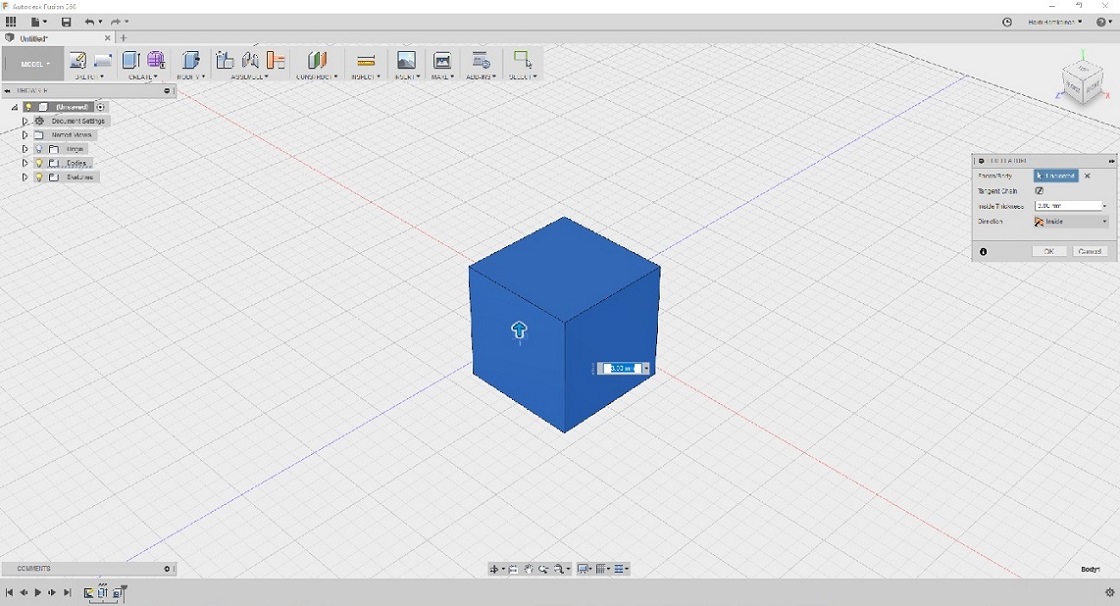The height and width of the screenshot is (606, 1120).
Task: Click the blue arrow manipulator on cube
Action: coord(519,330)
